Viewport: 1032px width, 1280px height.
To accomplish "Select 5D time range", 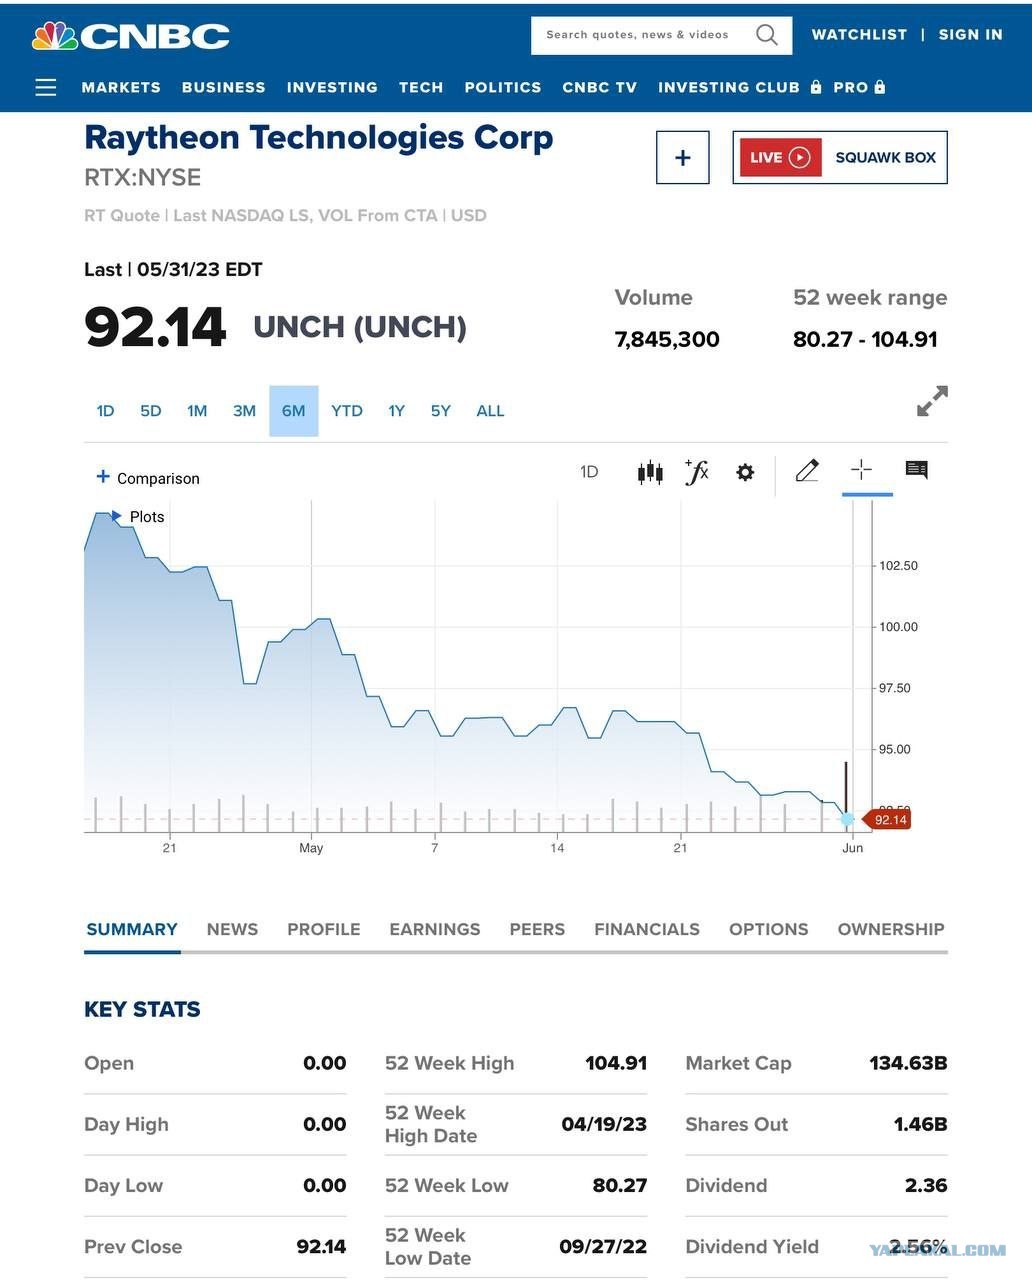I will (x=151, y=411).
